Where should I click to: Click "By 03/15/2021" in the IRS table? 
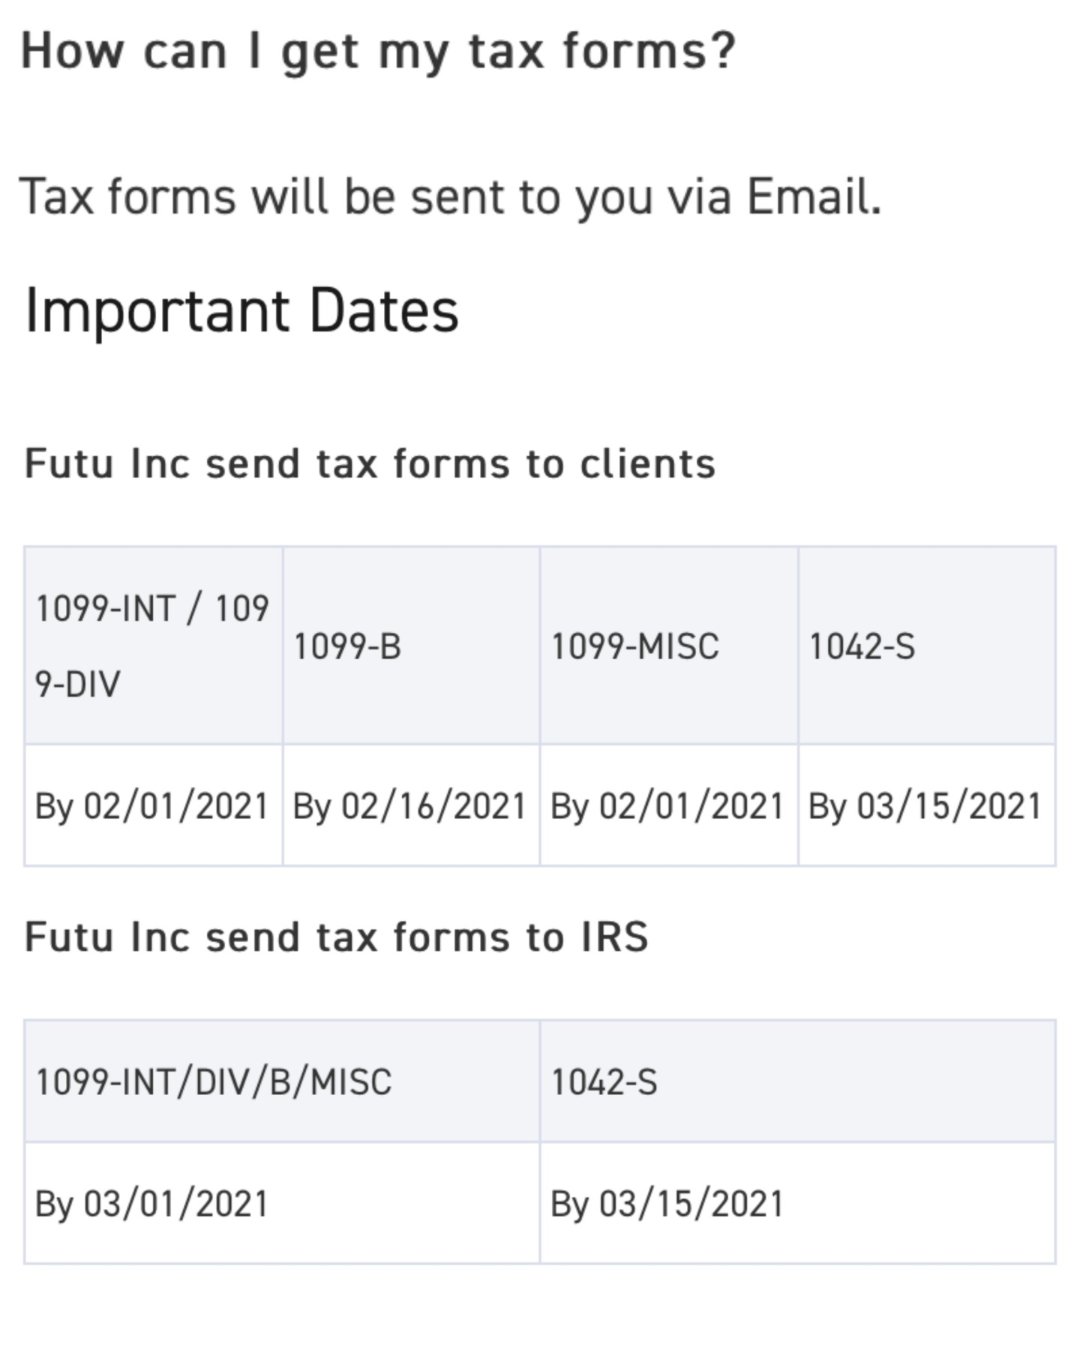(x=667, y=1204)
